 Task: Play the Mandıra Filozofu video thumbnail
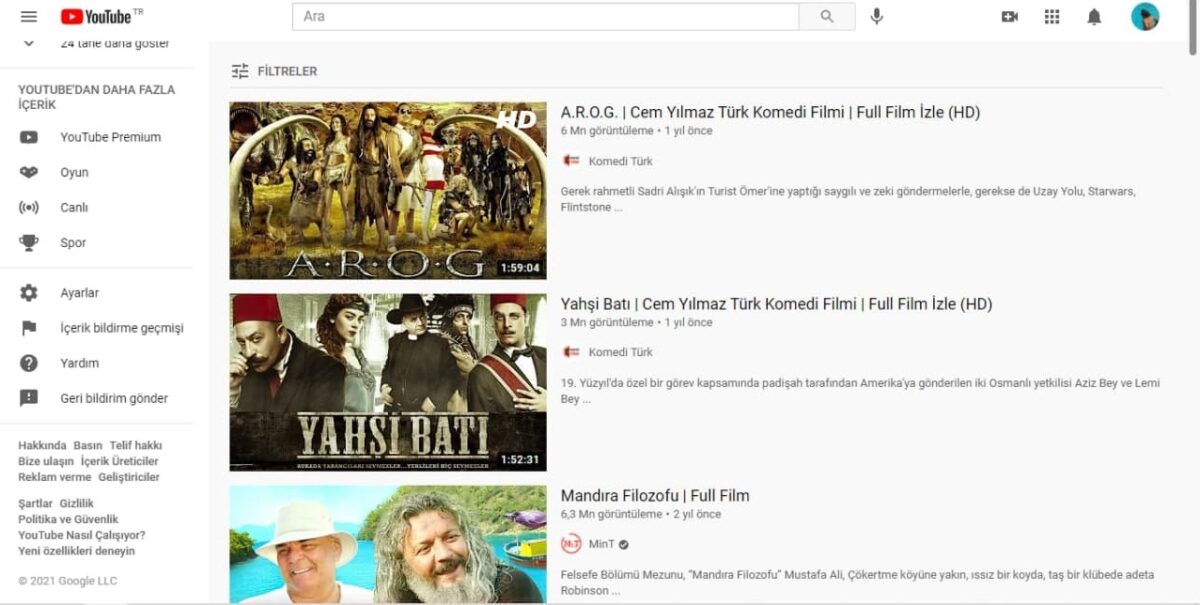[388, 544]
